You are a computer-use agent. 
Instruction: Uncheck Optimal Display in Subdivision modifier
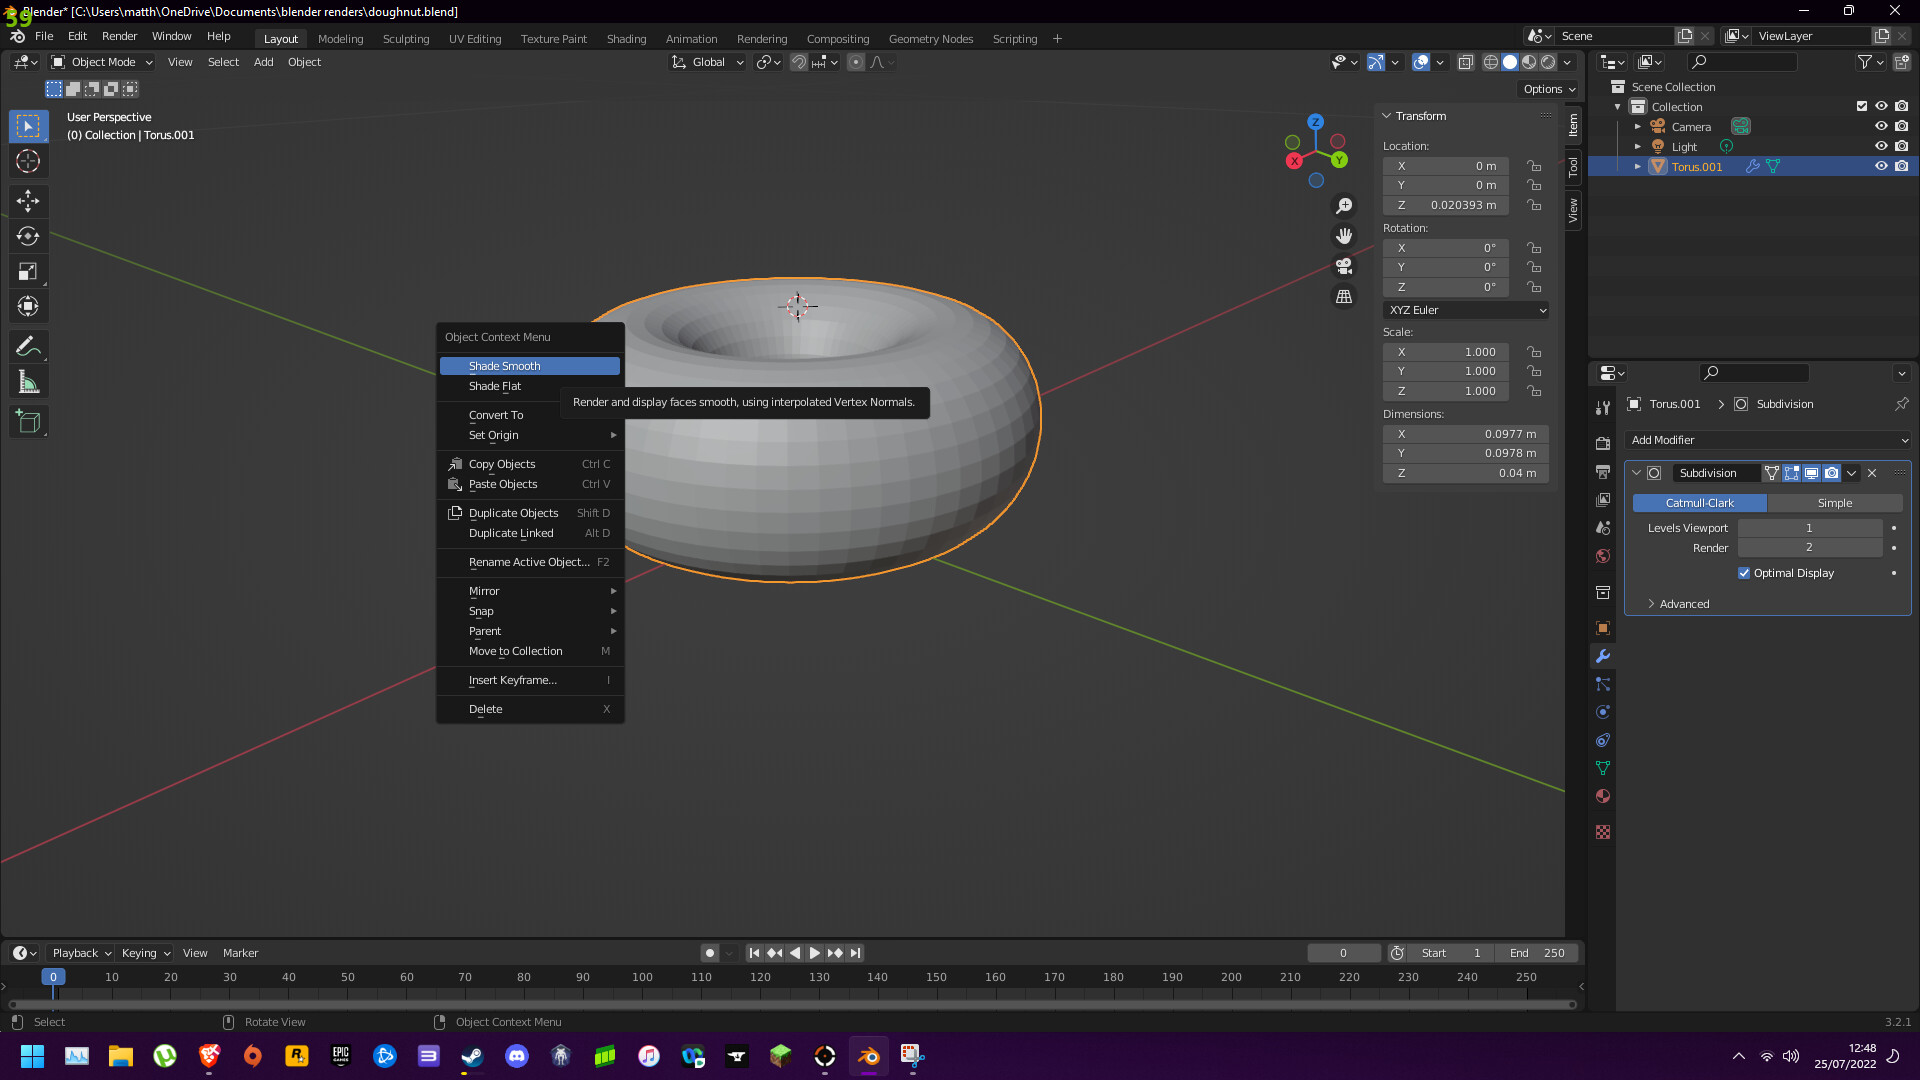tap(1744, 573)
